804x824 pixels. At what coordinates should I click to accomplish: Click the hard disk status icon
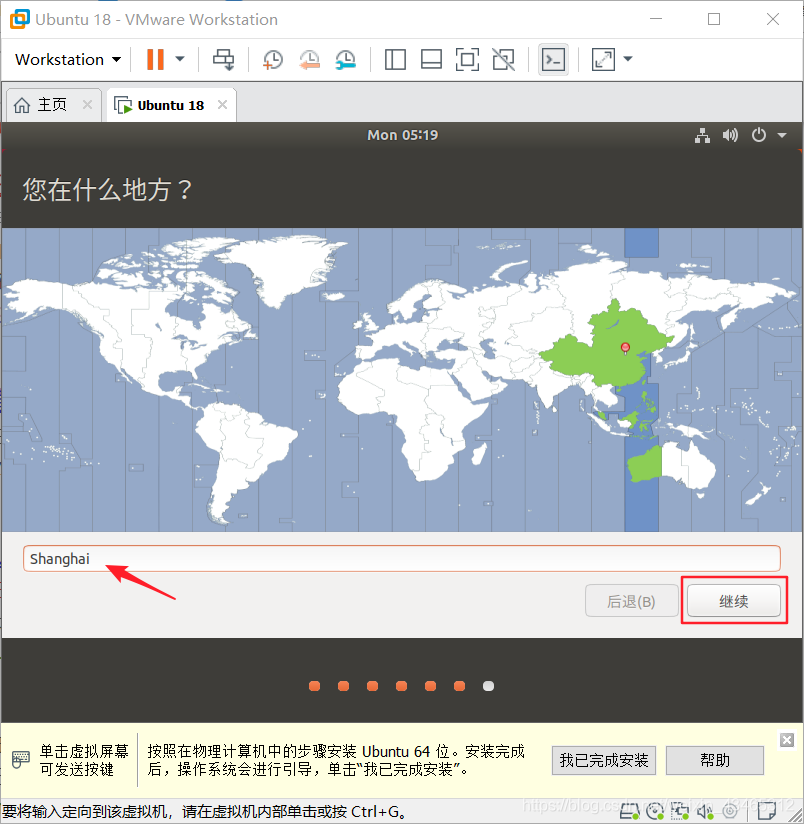(630, 811)
